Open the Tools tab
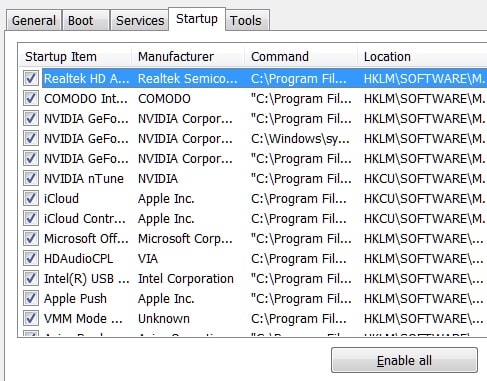Image resolution: width=487 pixels, height=381 pixels. [246, 21]
